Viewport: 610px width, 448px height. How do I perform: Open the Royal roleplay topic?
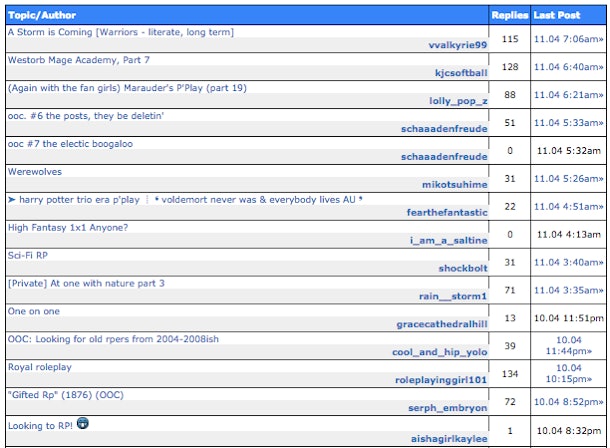pos(40,367)
